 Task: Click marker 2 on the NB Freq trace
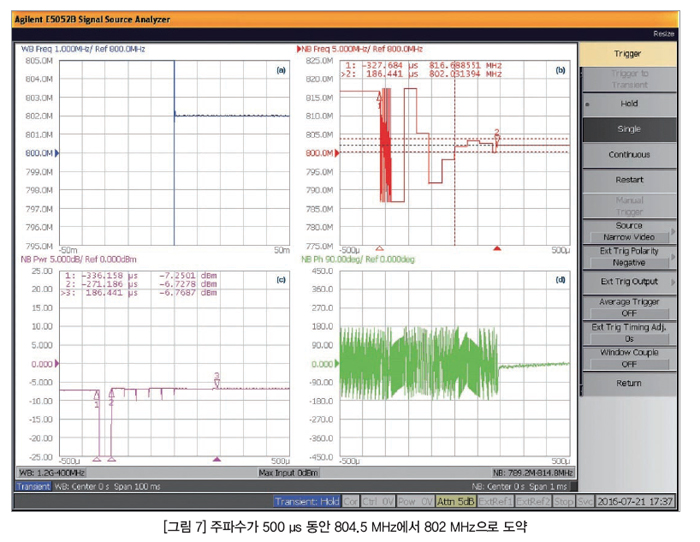(x=497, y=138)
